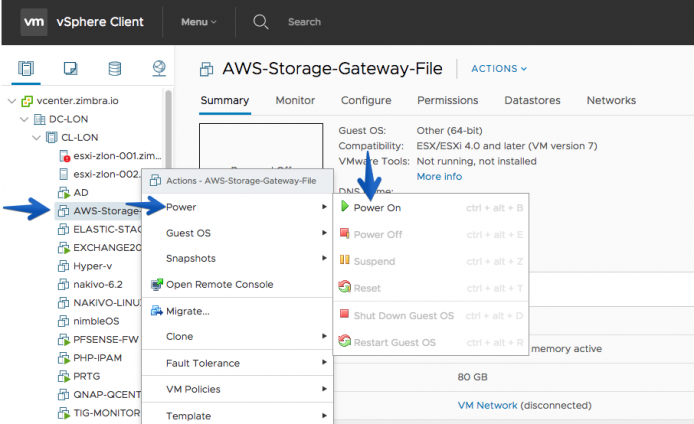Click the vm logo in header
This screenshot has height=424, width=694.
[34, 22]
